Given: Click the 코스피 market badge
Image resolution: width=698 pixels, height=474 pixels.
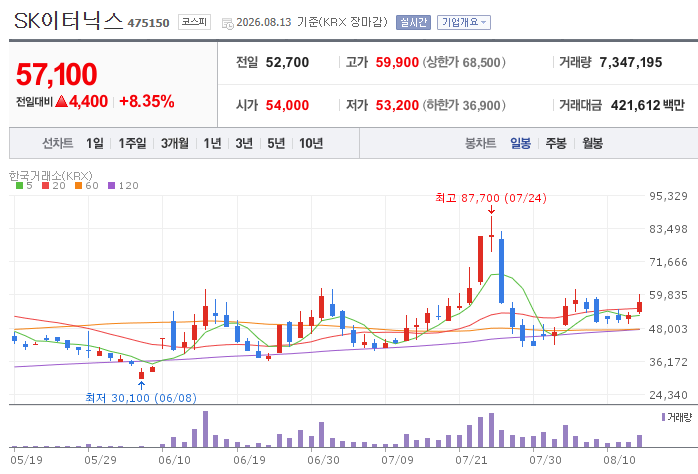Looking at the screenshot, I should [195, 22].
